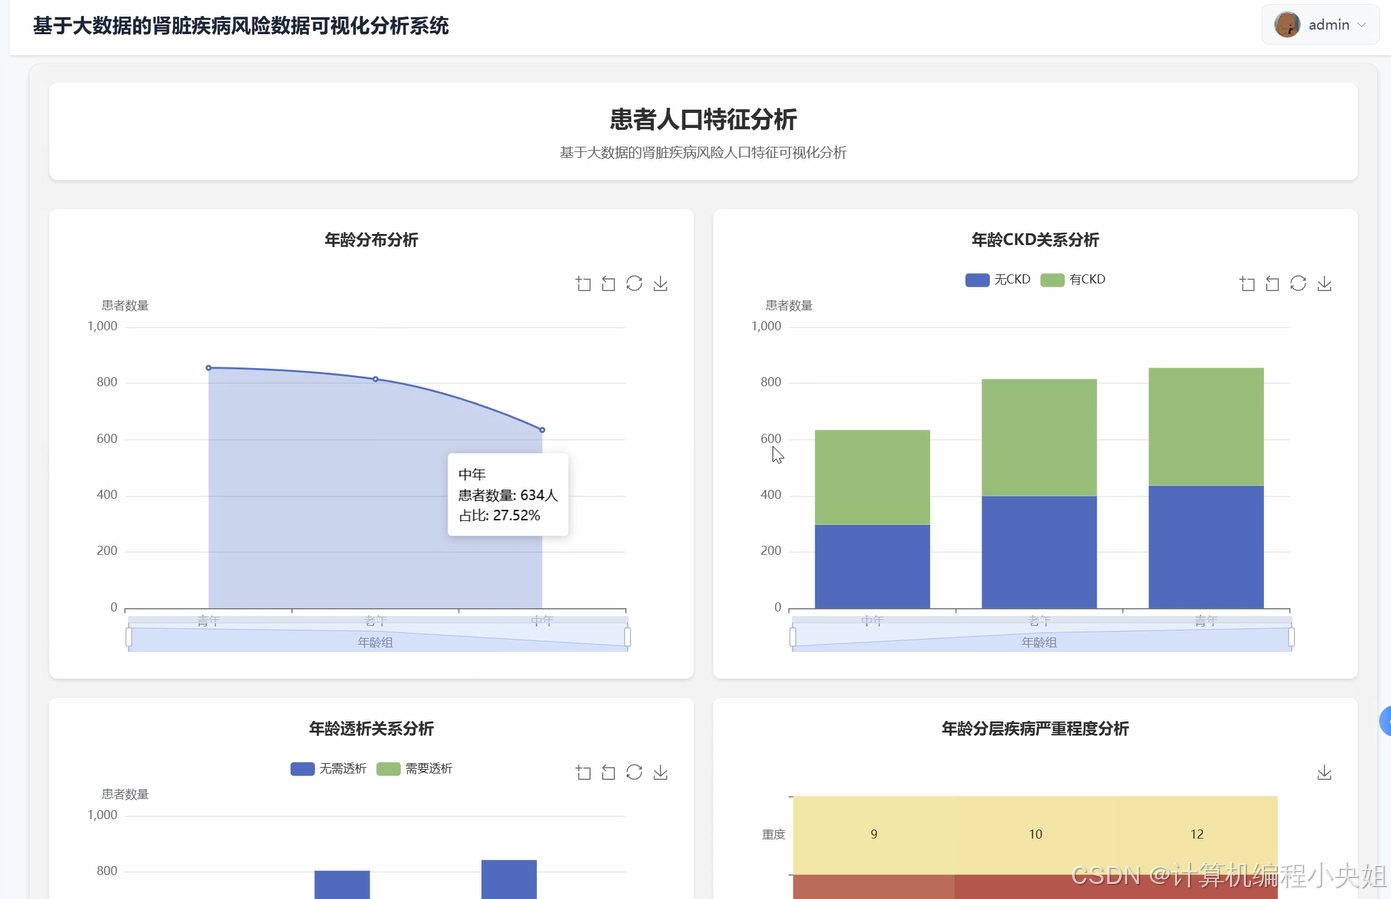Toggle the 无CKD legend item
Image resolution: width=1391 pixels, height=899 pixels.
pos(997,279)
